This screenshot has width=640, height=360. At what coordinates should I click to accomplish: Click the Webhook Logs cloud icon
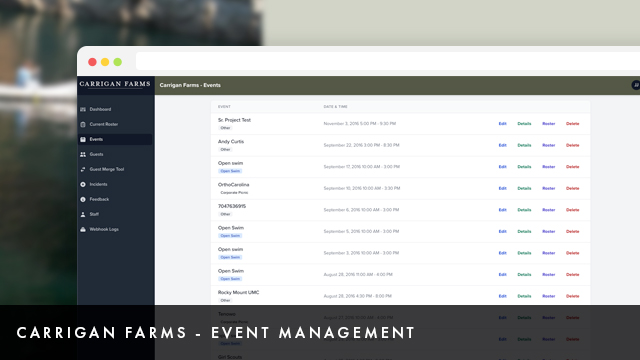click(x=83, y=229)
